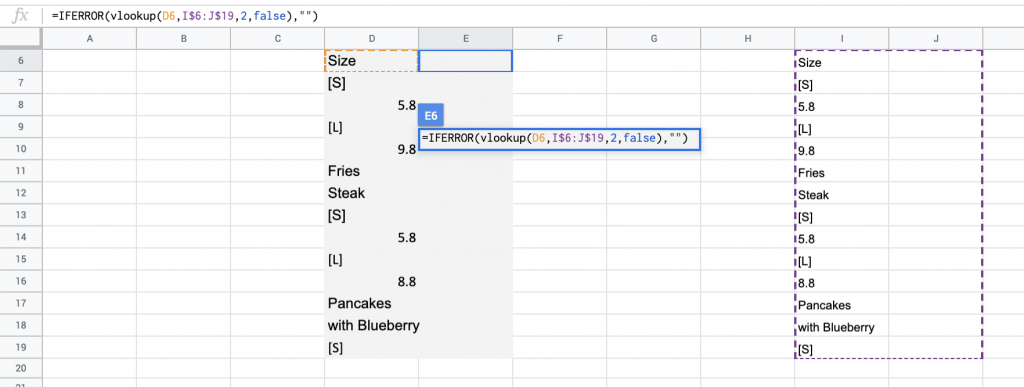This screenshot has width=1024, height=387.
Task: Click the fx function icon
Action: [21, 16]
